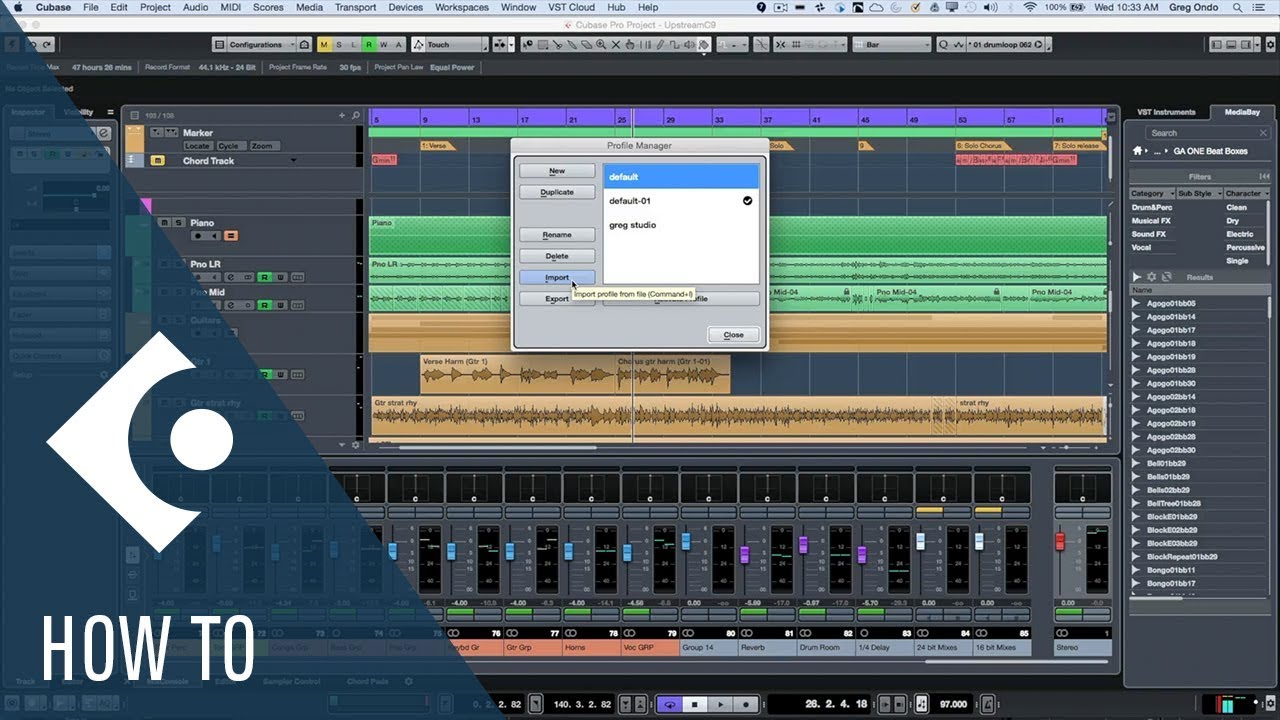This screenshot has height=720, width=1280.
Task: Open MediaBay home icon
Action: (x=1137, y=151)
